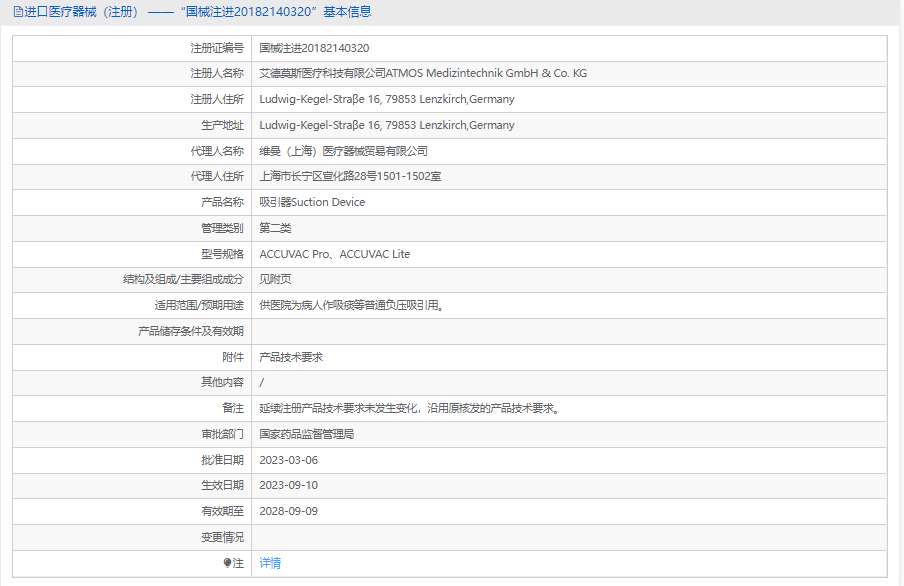Select registration number value 国械注进20182140320 in table
The image size is (904, 586).
coord(314,48)
